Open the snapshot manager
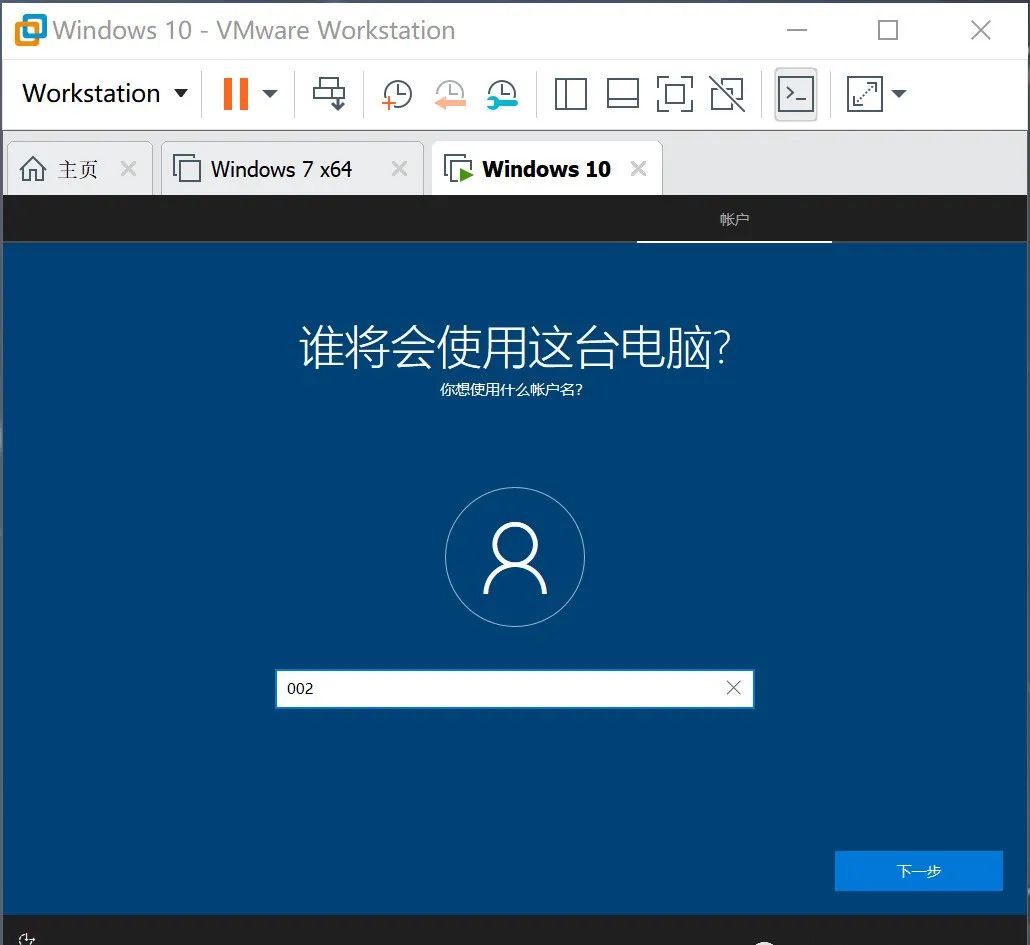This screenshot has height=945, width=1030. [502, 93]
